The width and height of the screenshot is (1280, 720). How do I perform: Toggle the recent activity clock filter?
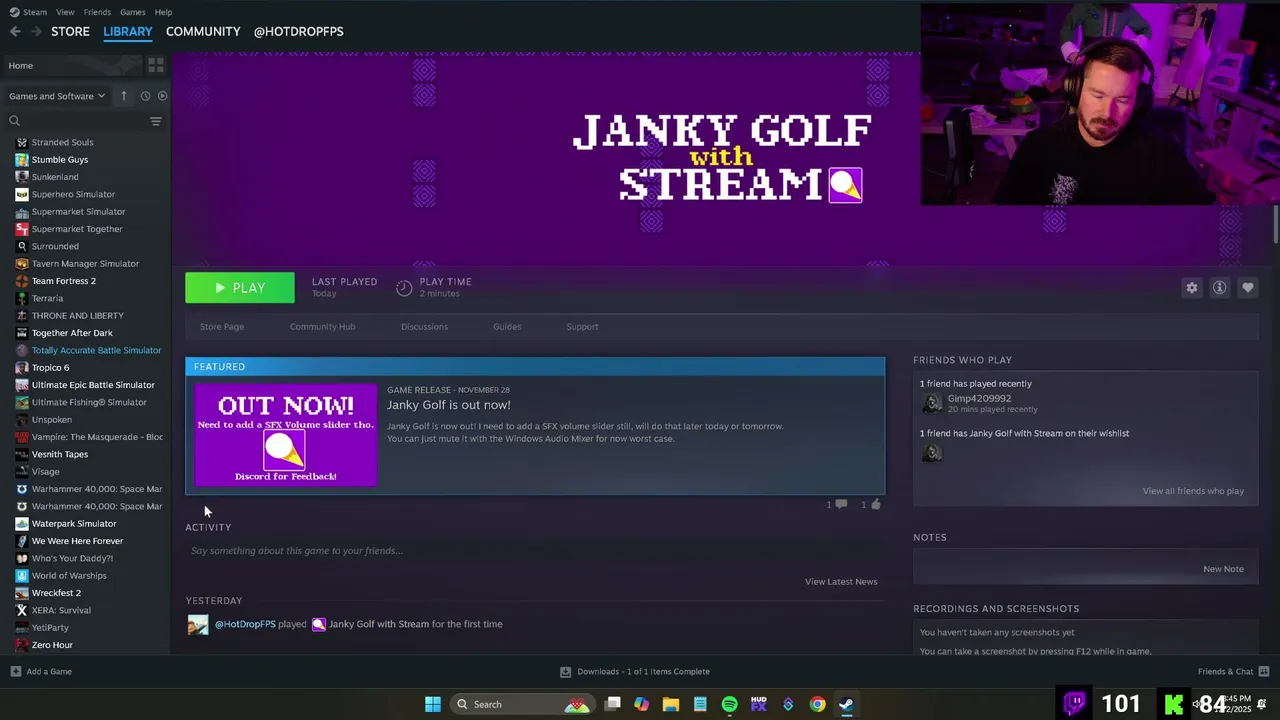click(x=145, y=96)
